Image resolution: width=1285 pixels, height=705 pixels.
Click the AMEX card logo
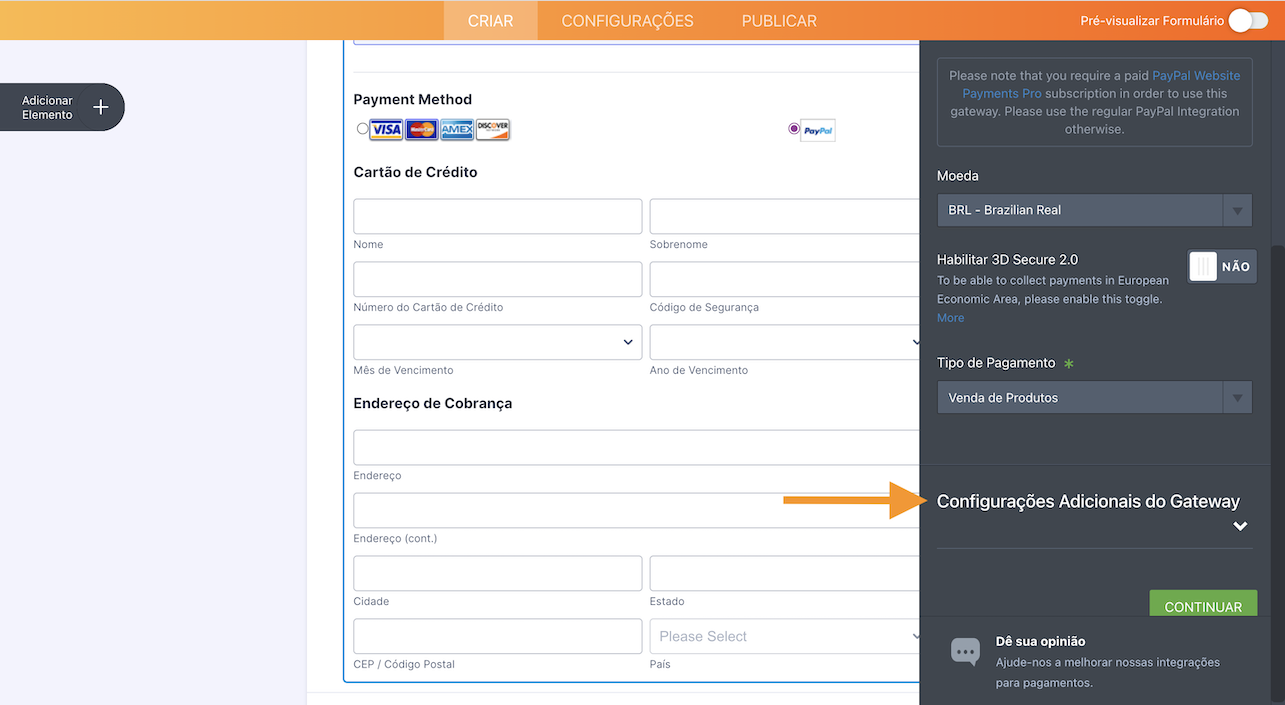[457, 130]
